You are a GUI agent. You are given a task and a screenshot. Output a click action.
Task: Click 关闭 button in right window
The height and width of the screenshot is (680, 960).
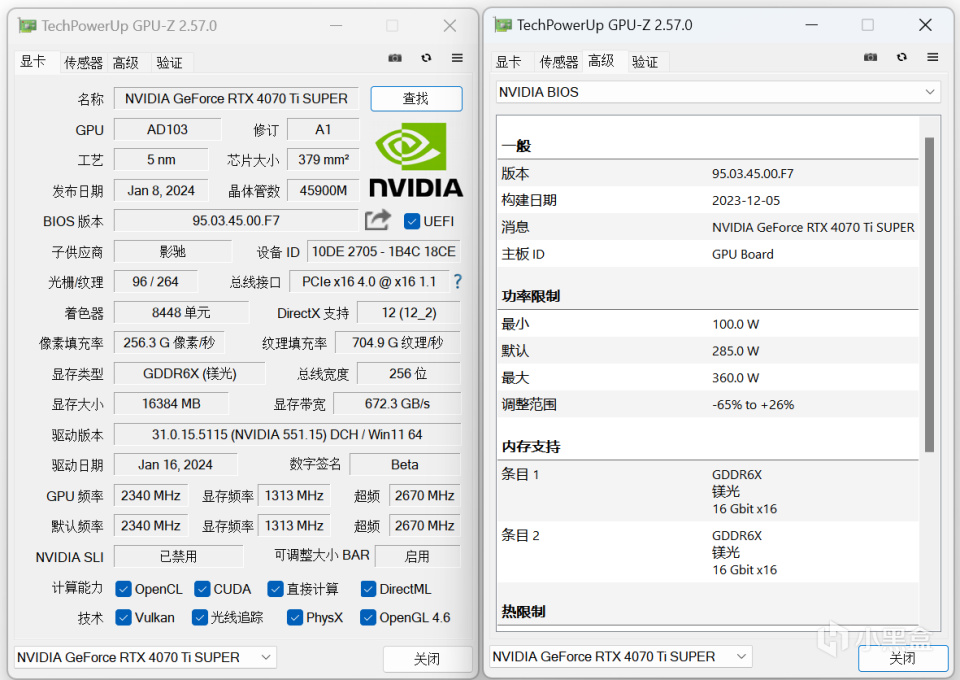[902, 658]
